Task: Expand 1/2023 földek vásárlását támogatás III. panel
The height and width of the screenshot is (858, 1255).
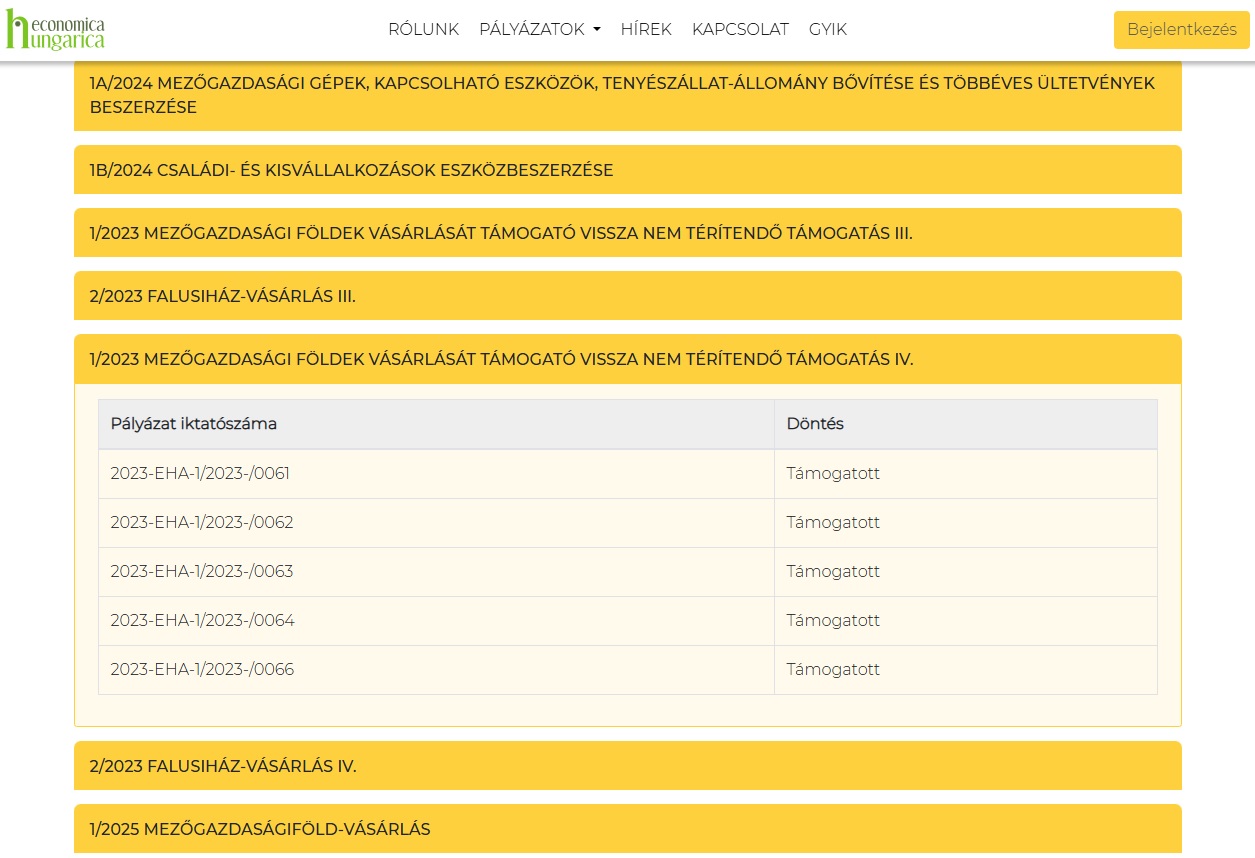Action: tap(500, 233)
